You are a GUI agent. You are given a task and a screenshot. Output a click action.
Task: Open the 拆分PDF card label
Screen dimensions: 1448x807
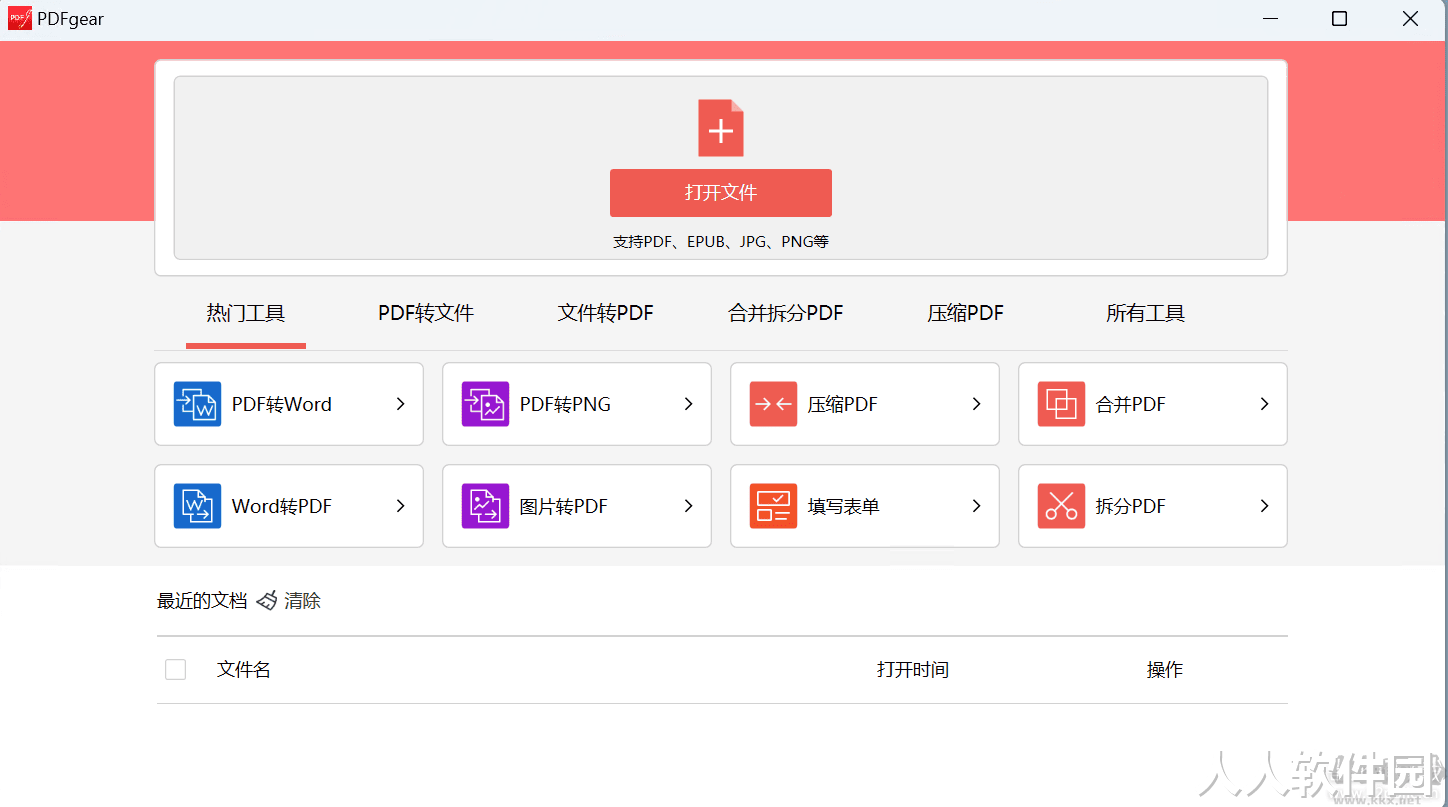click(x=1131, y=507)
